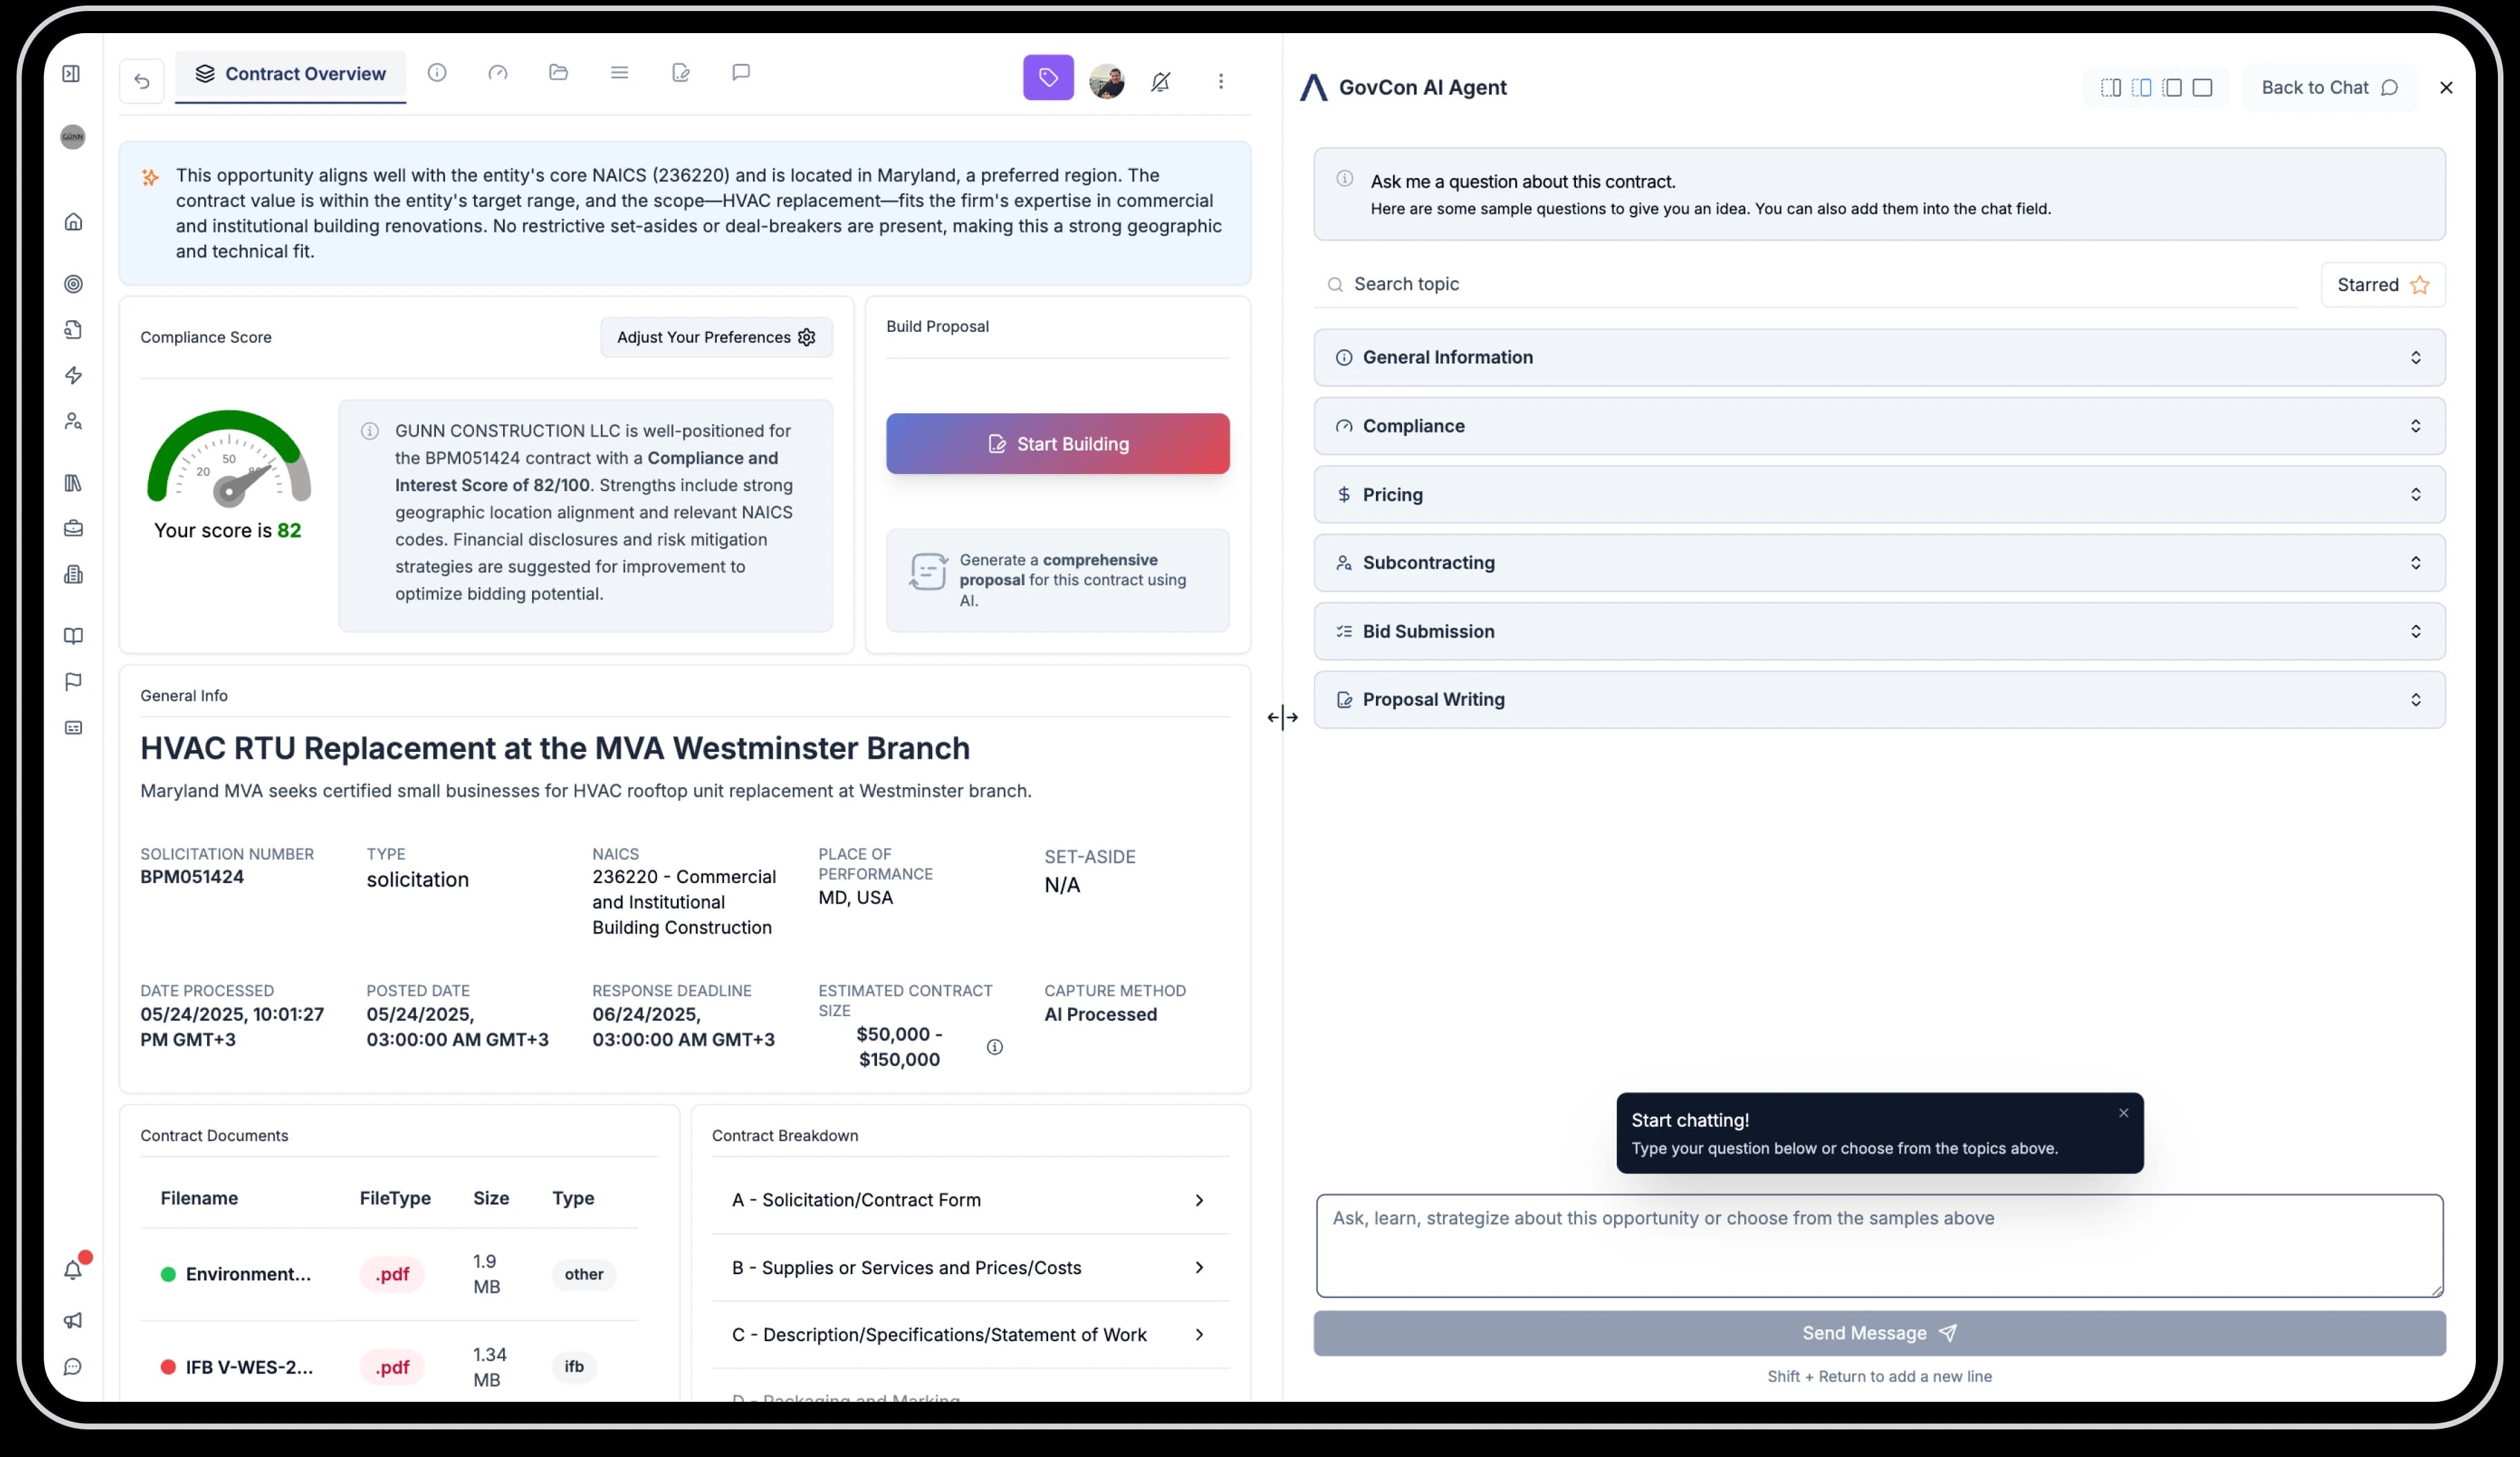The width and height of the screenshot is (2520, 1457).
Task: Select the purple tag icon in the toolbar
Action: [1047, 79]
